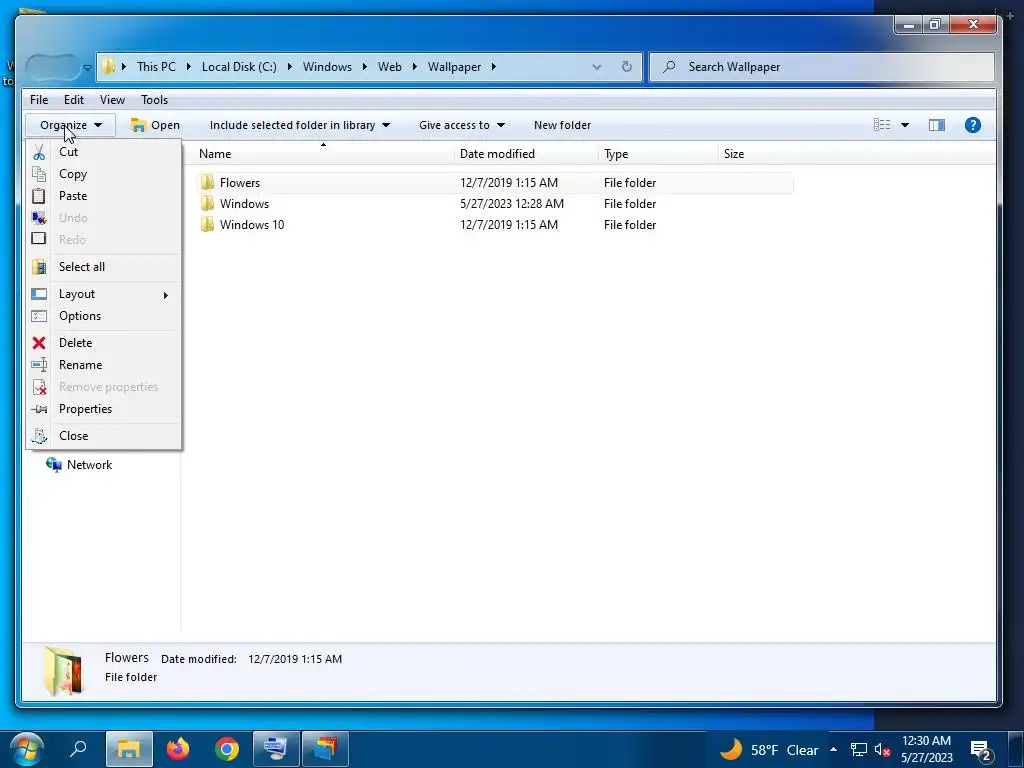This screenshot has height=768, width=1024.
Task: Click the 58°F Clear weather widget
Action: coord(769,750)
